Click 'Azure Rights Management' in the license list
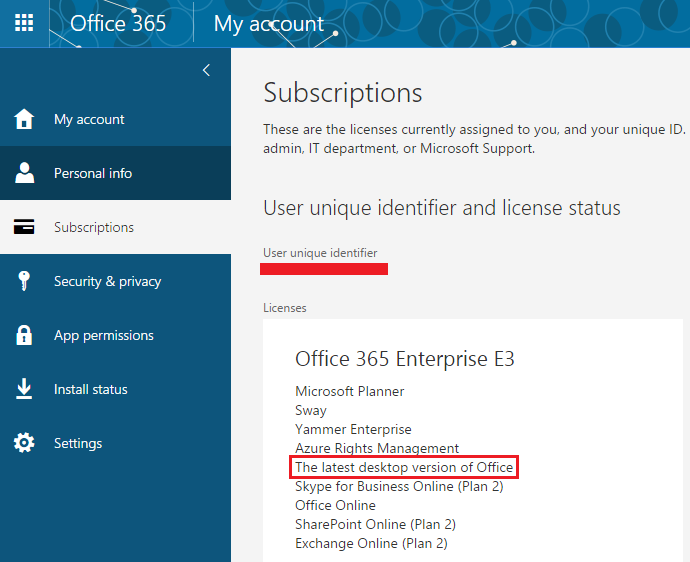This screenshot has height=562, width=690. click(377, 448)
